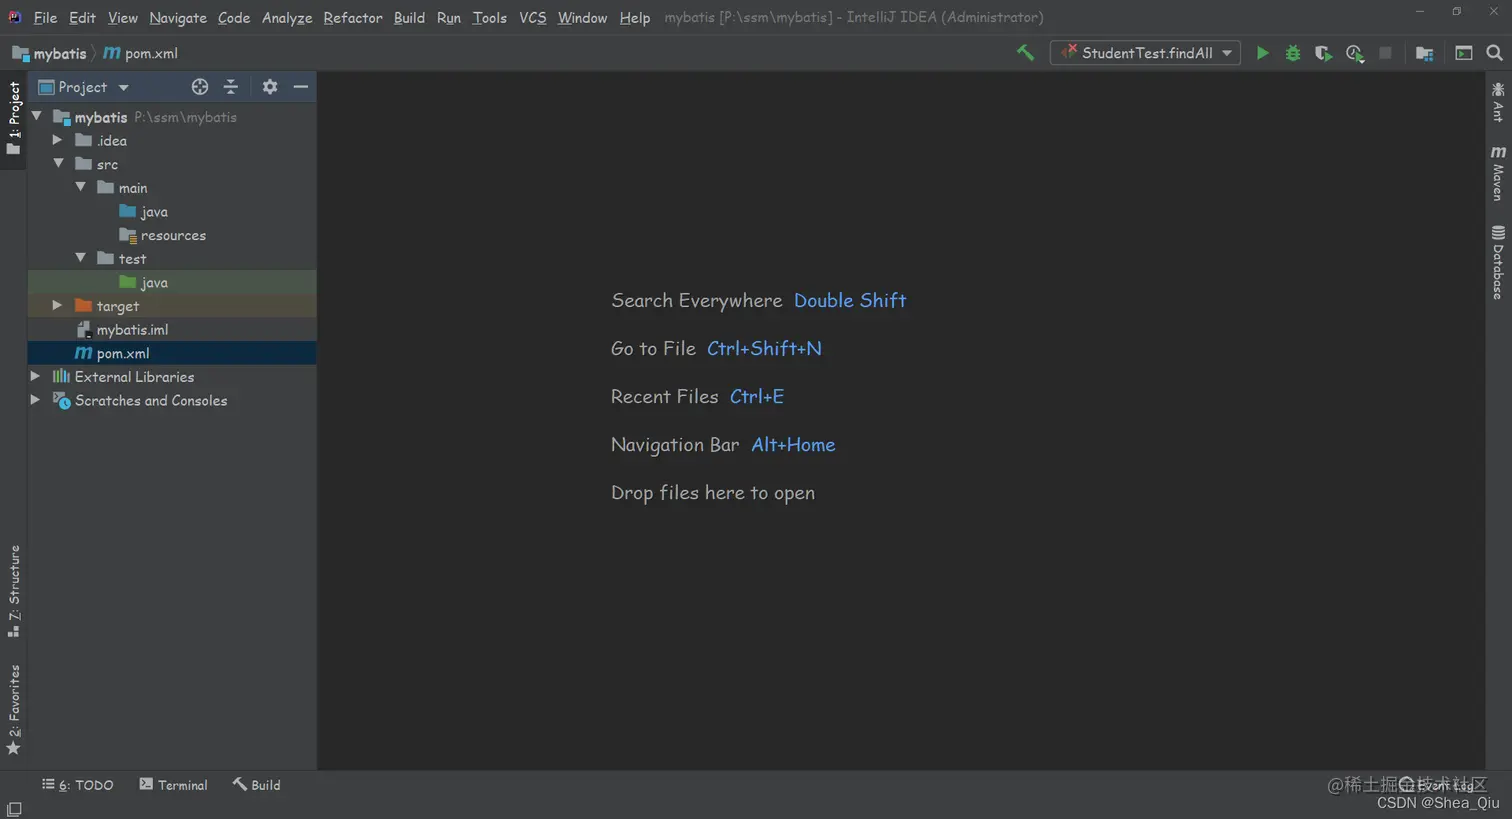1512x819 pixels.
Task: Click the Search Everywhere magnifier icon
Action: [x=1494, y=53]
